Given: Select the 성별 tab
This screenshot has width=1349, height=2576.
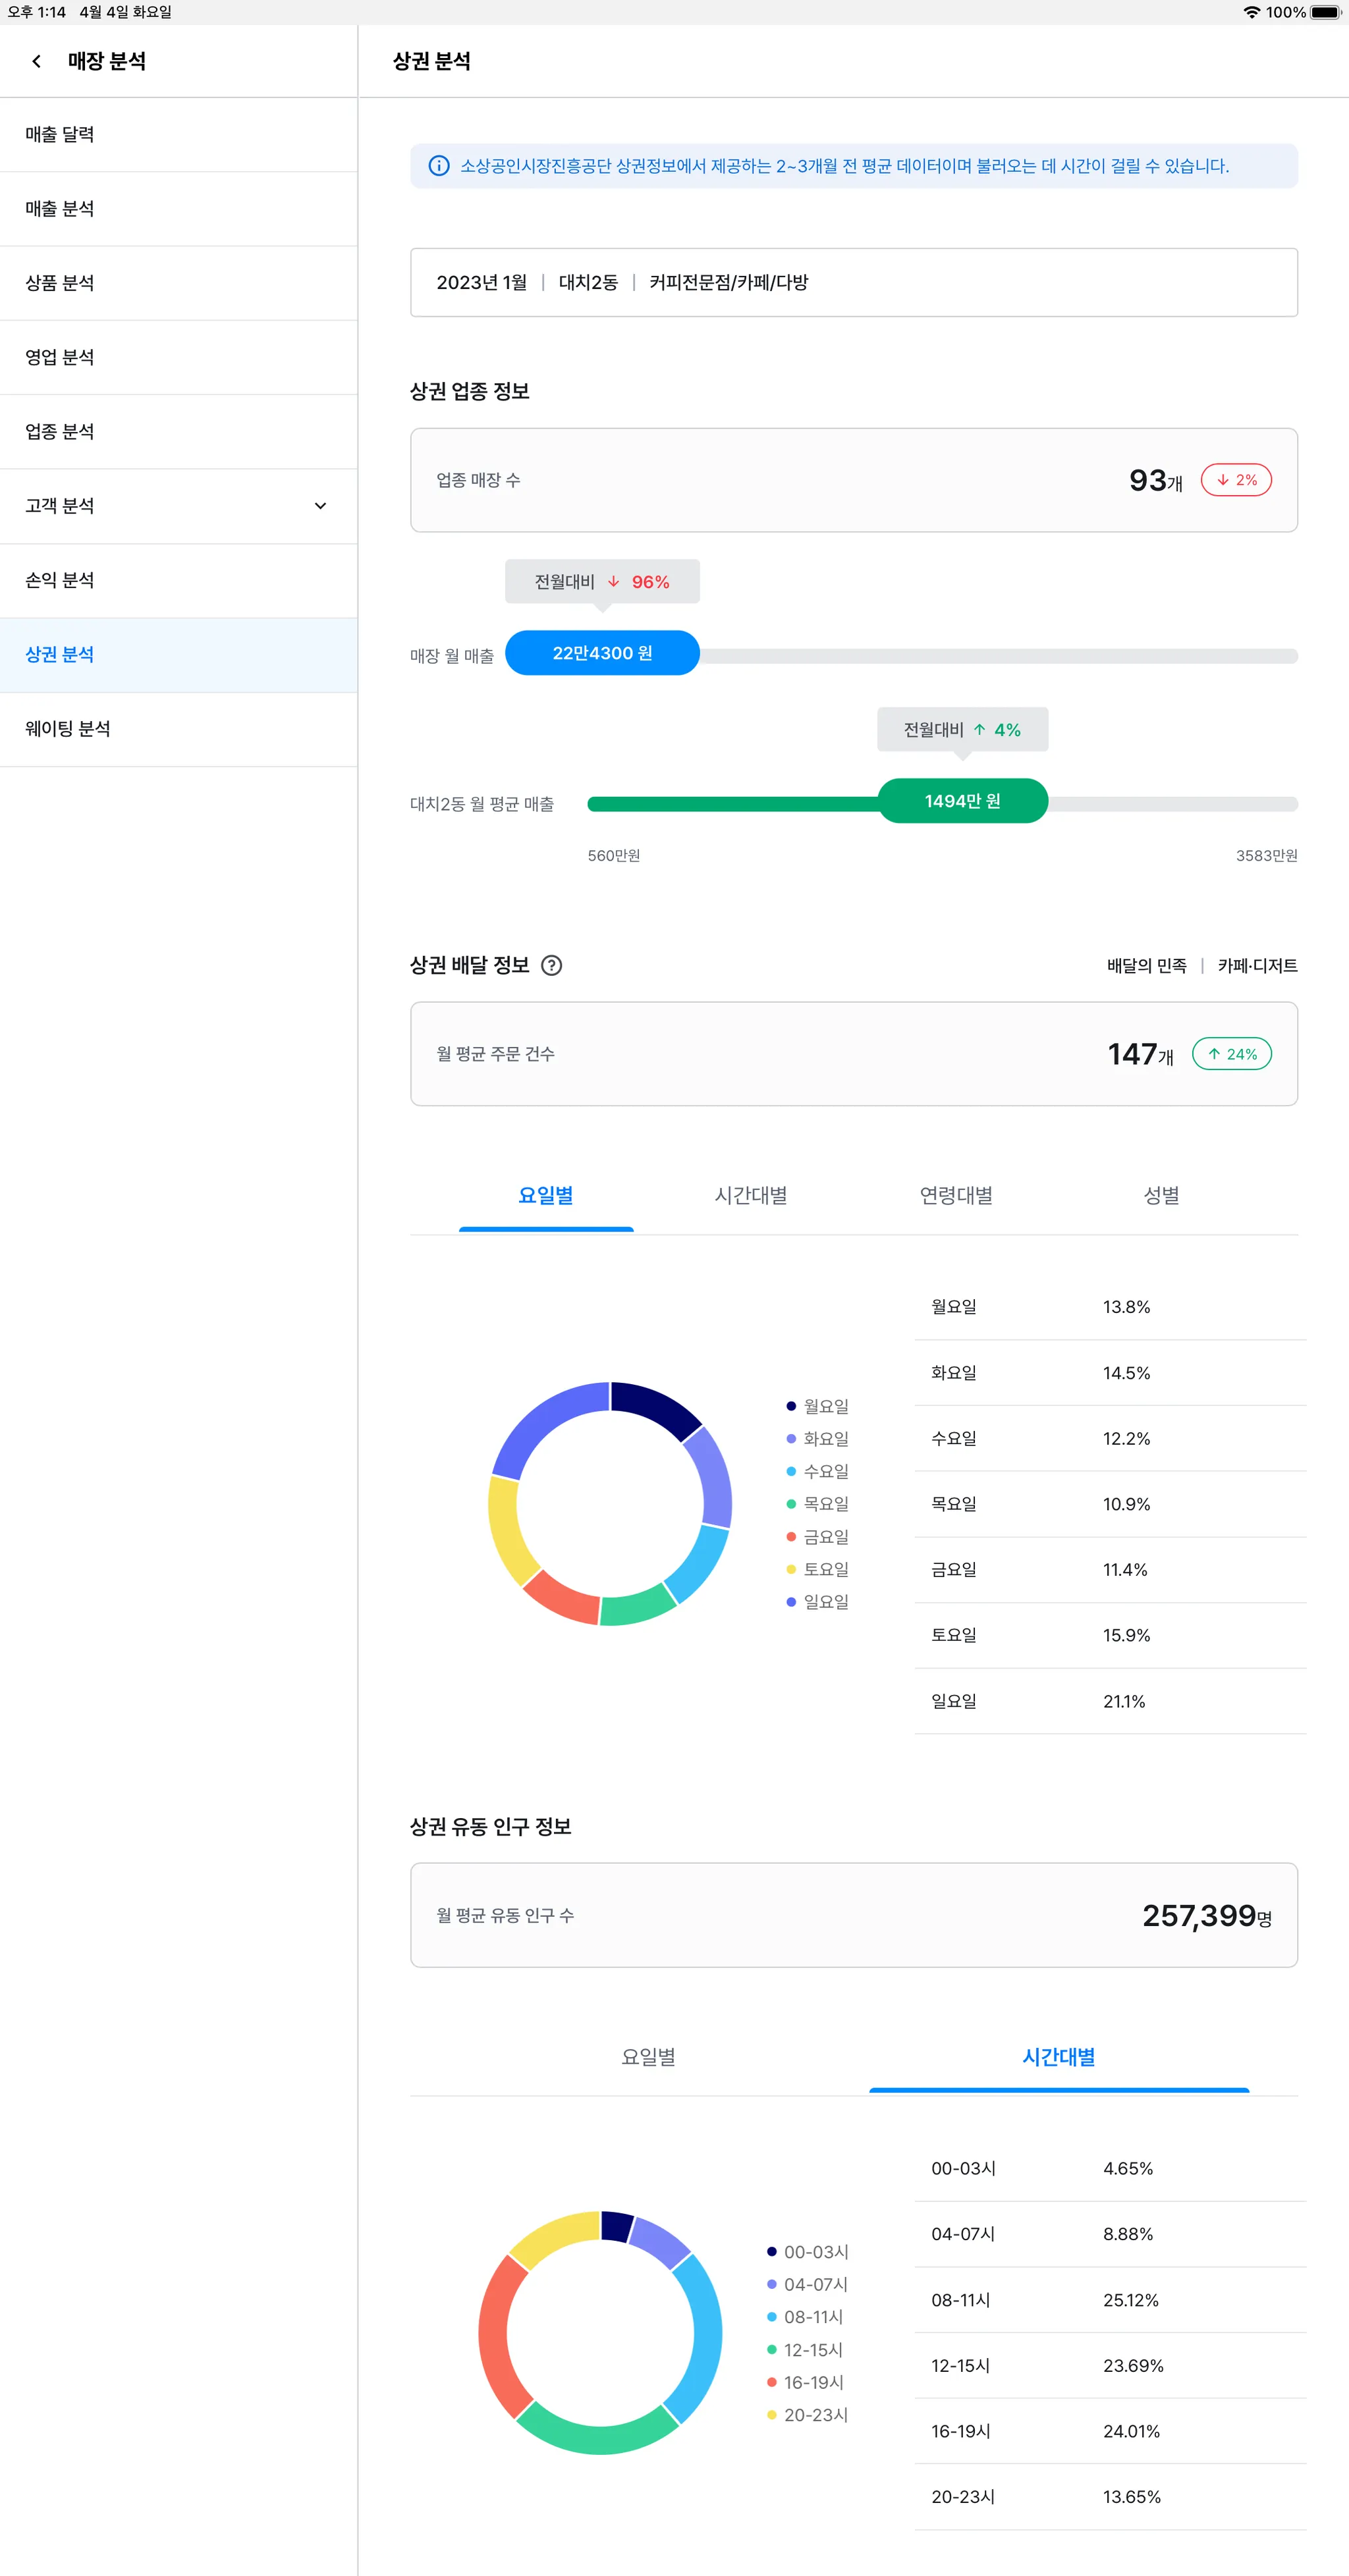Looking at the screenshot, I should pyautogui.click(x=1161, y=1196).
